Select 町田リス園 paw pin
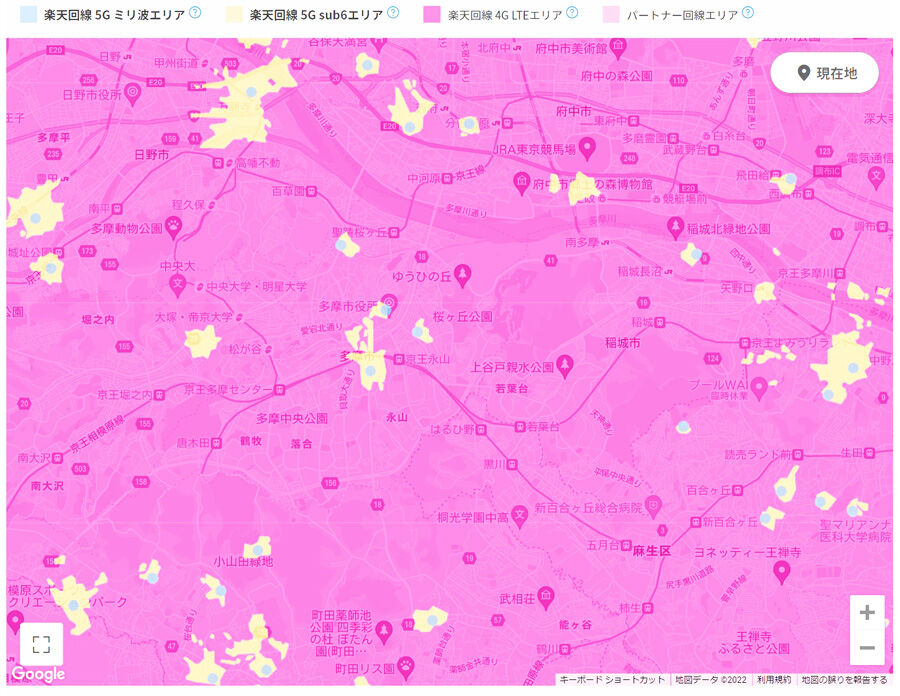Viewport: 900px width, 696px height. 406,668
